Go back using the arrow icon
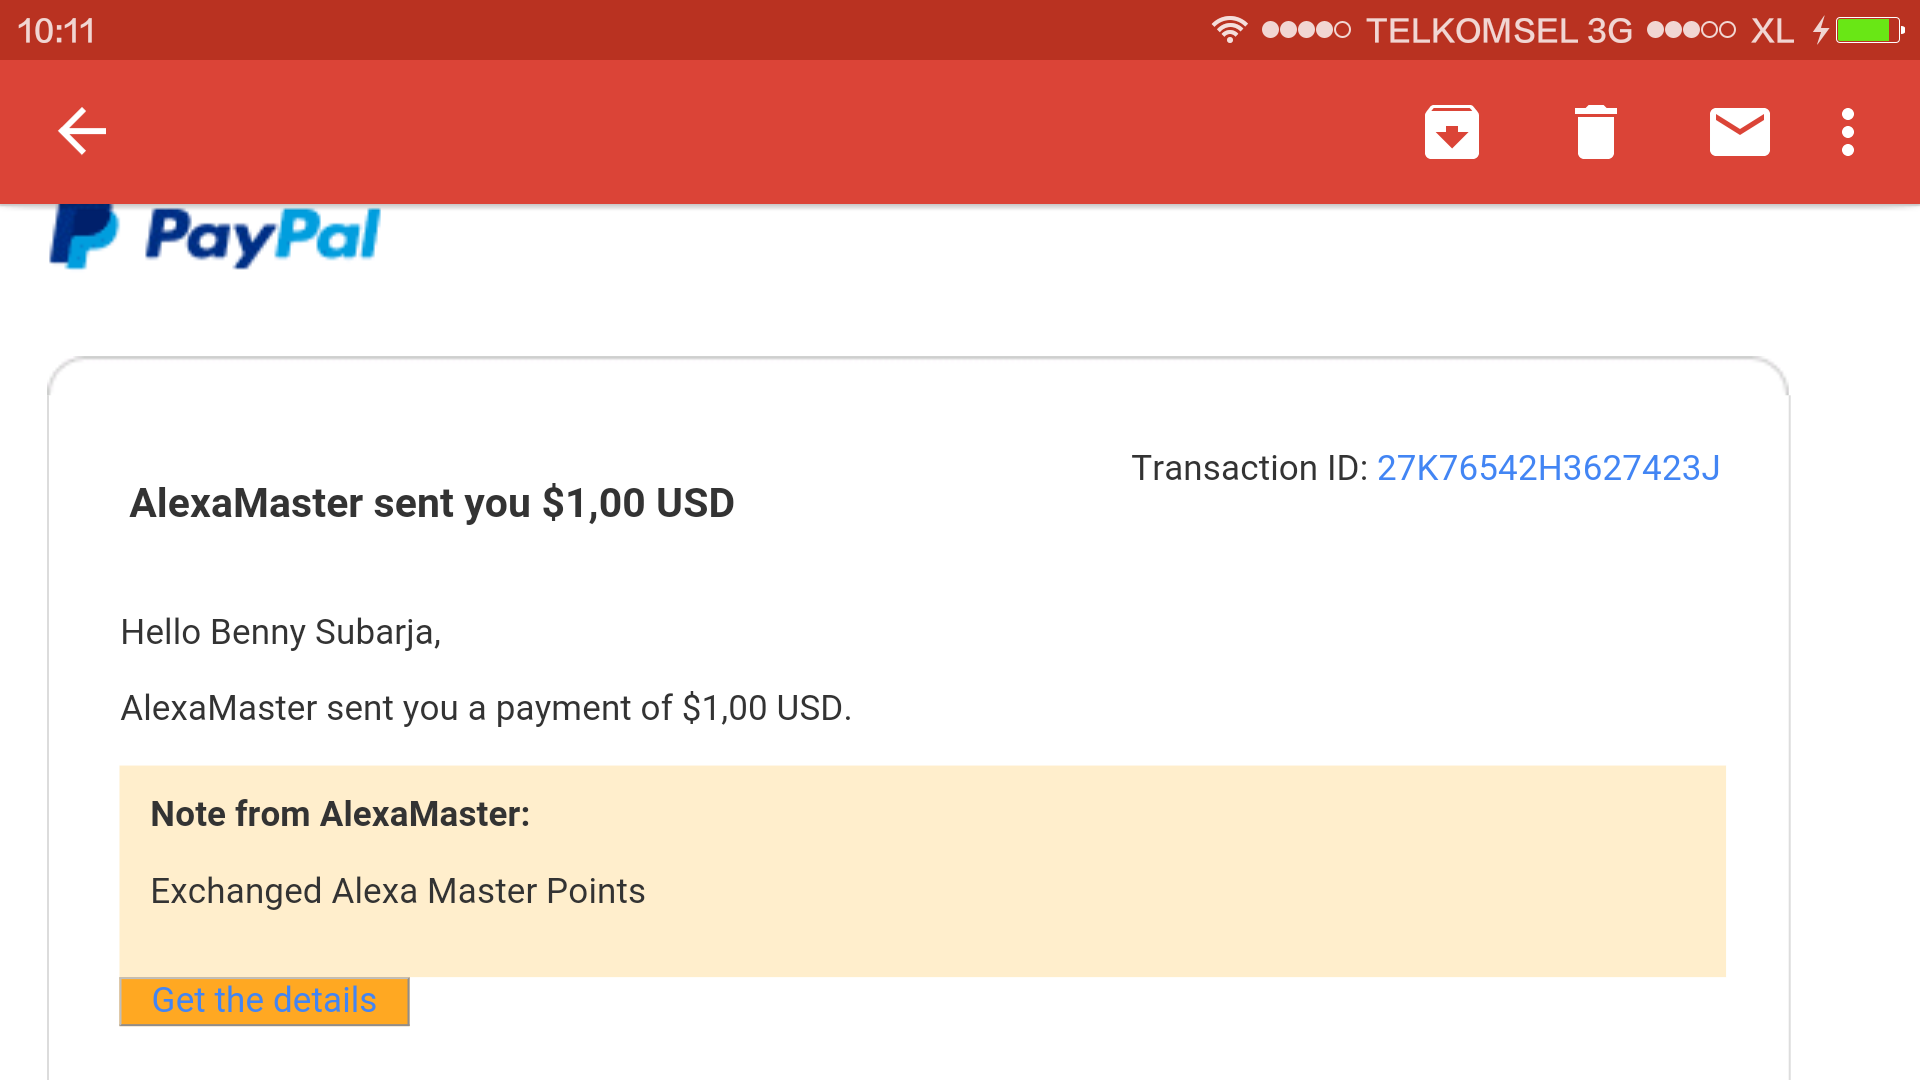 82,131
